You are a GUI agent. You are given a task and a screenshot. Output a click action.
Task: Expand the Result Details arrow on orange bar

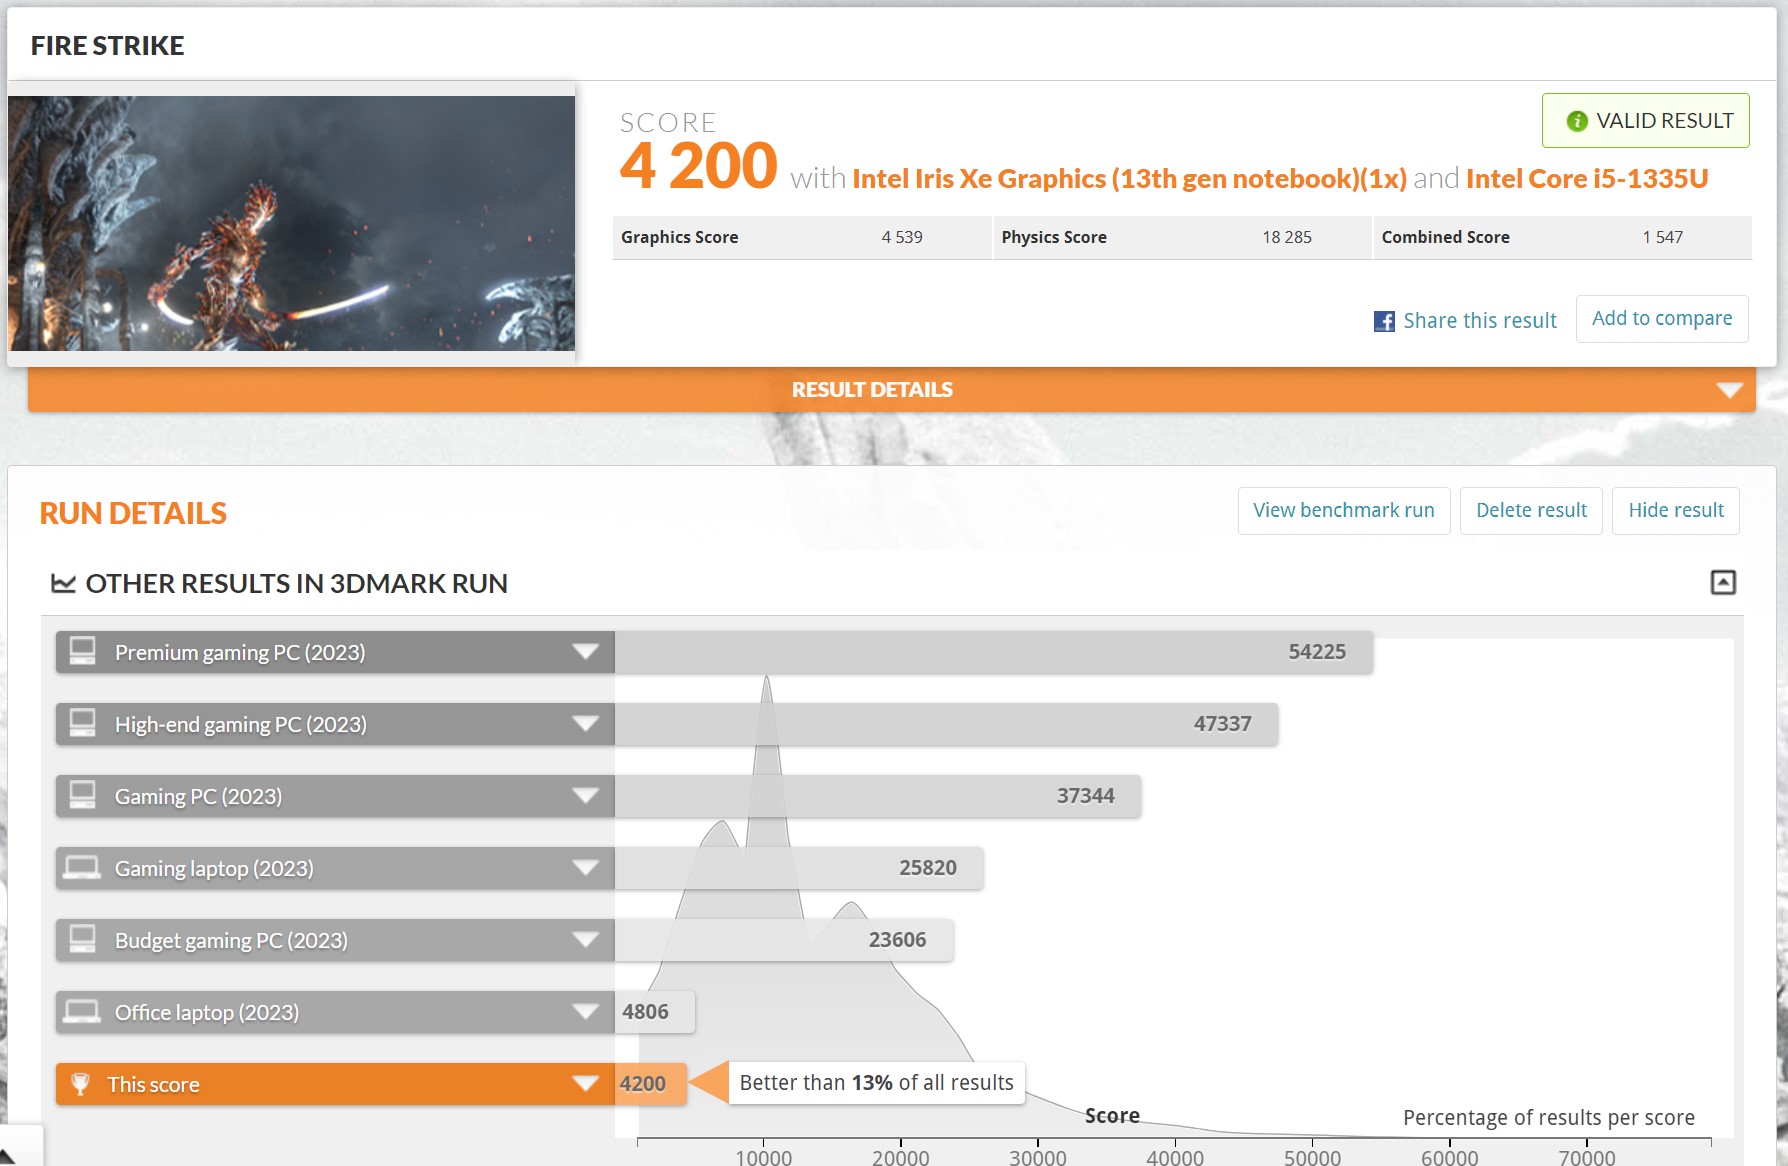1729,390
